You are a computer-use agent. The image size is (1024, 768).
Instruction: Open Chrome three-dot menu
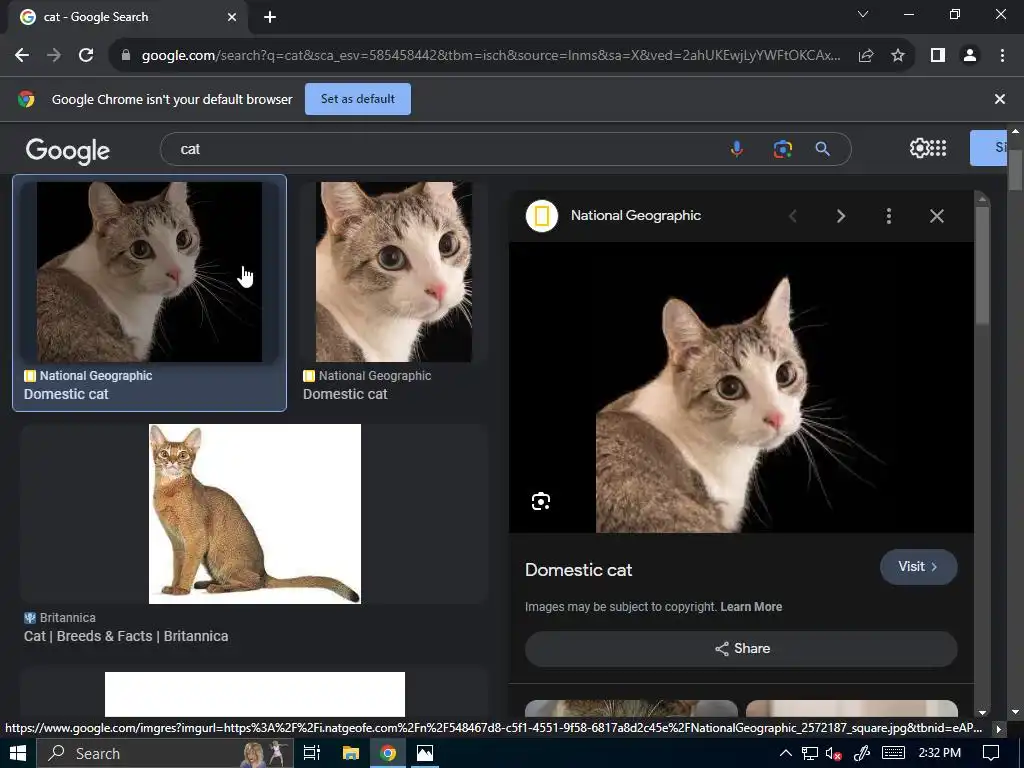(1002, 56)
